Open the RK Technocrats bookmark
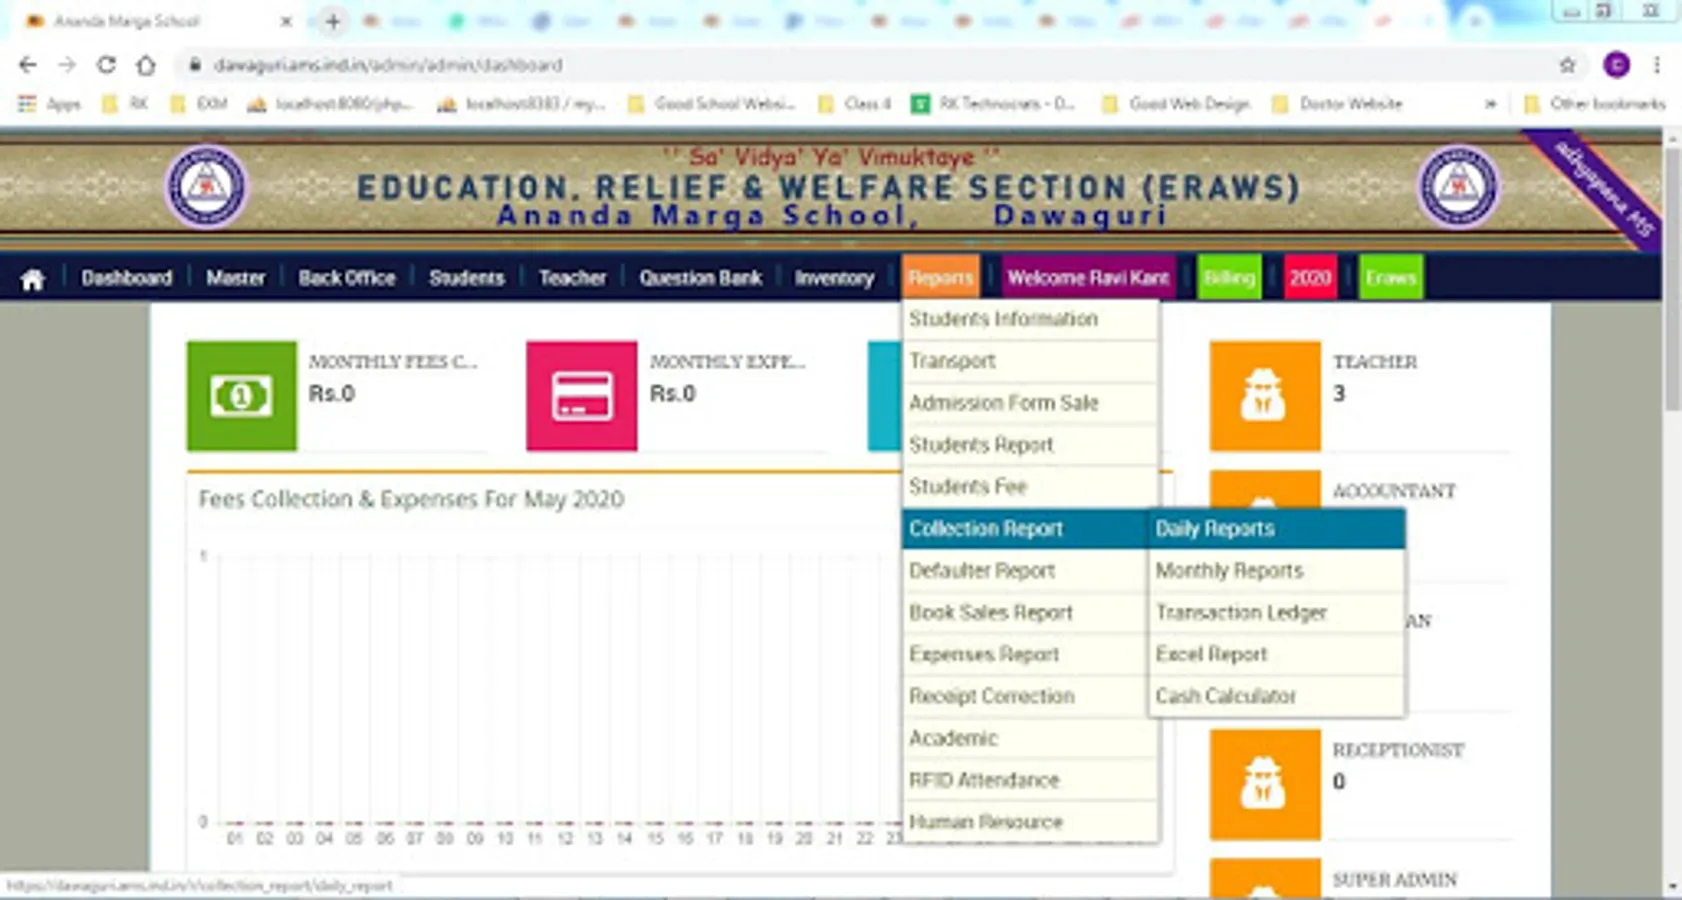The image size is (1682, 900). [993, 104]
